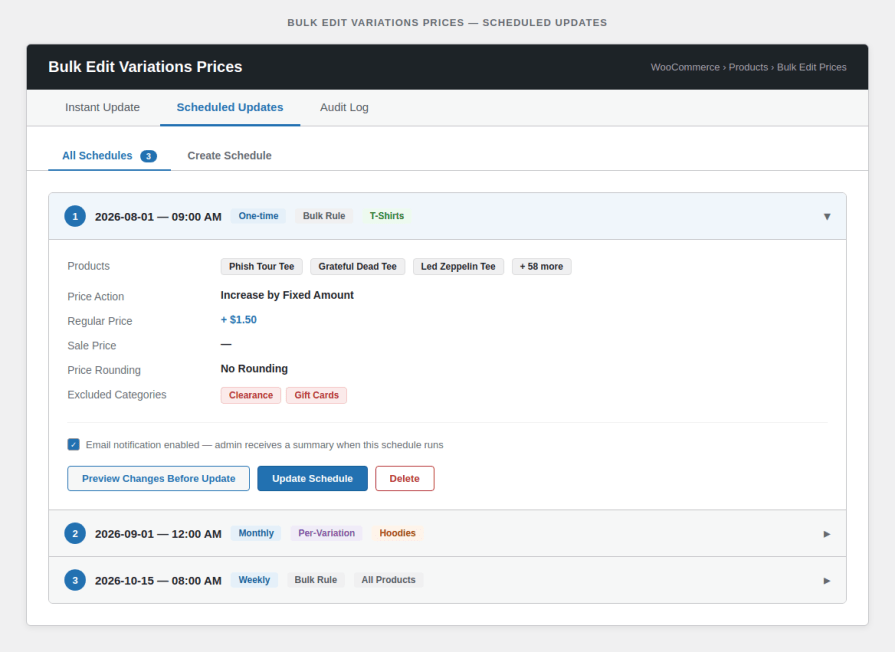
Task: Open the Create Schedule sub-tab
Action: [x=229, y=155]
